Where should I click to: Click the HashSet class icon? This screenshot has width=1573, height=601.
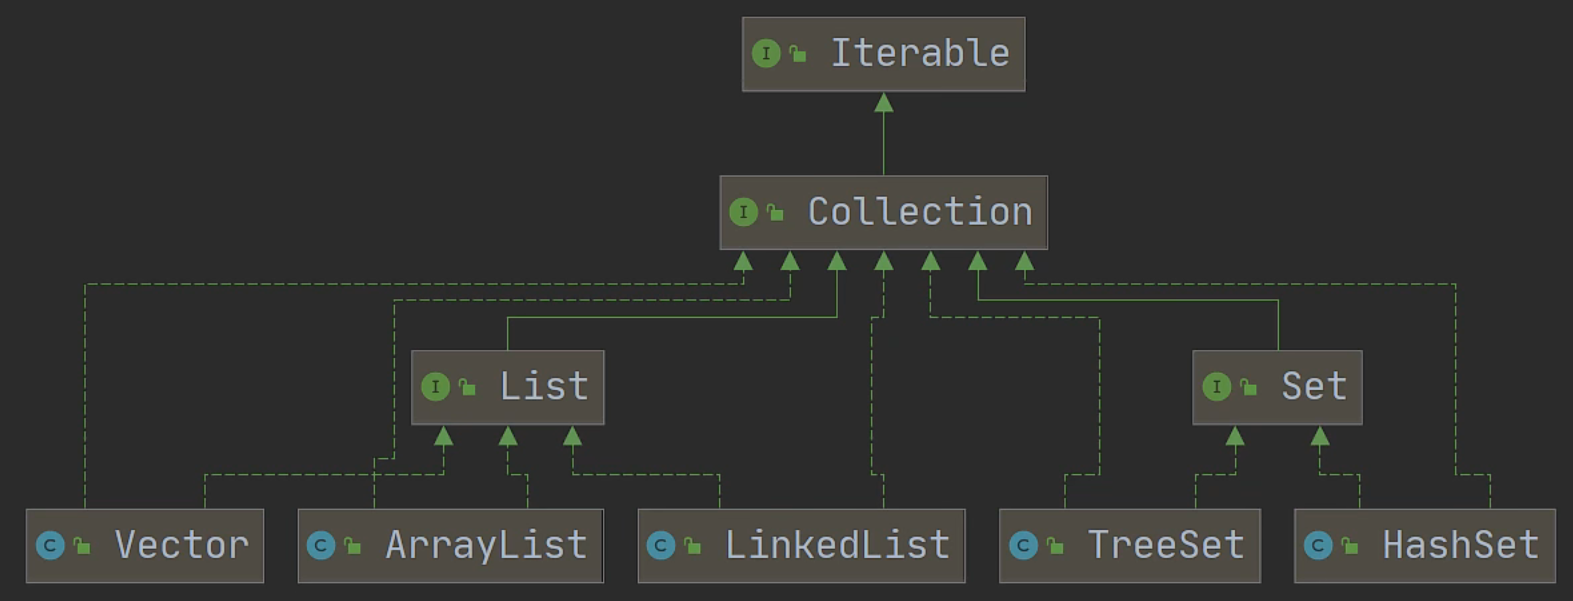(x=1318, y=546)
